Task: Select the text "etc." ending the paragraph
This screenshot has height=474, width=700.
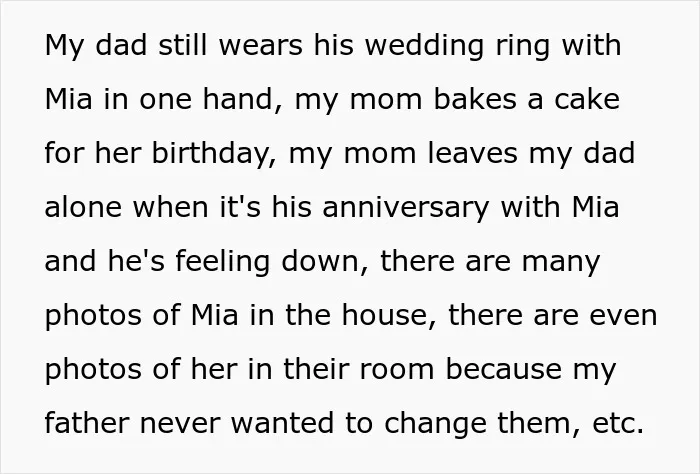Action: [618, 424]
